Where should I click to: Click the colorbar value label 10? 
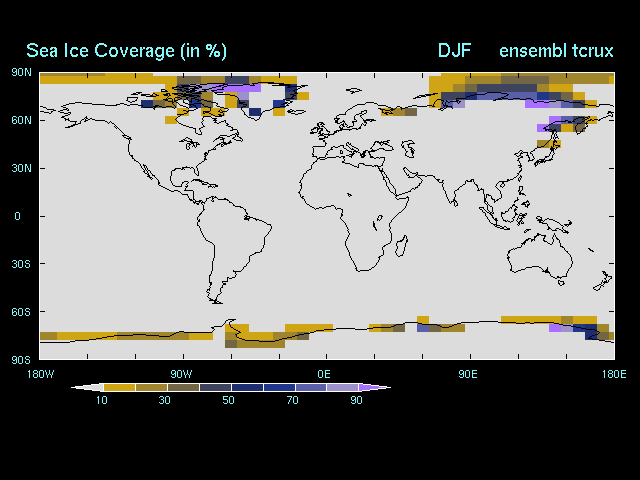coord(102,400)
